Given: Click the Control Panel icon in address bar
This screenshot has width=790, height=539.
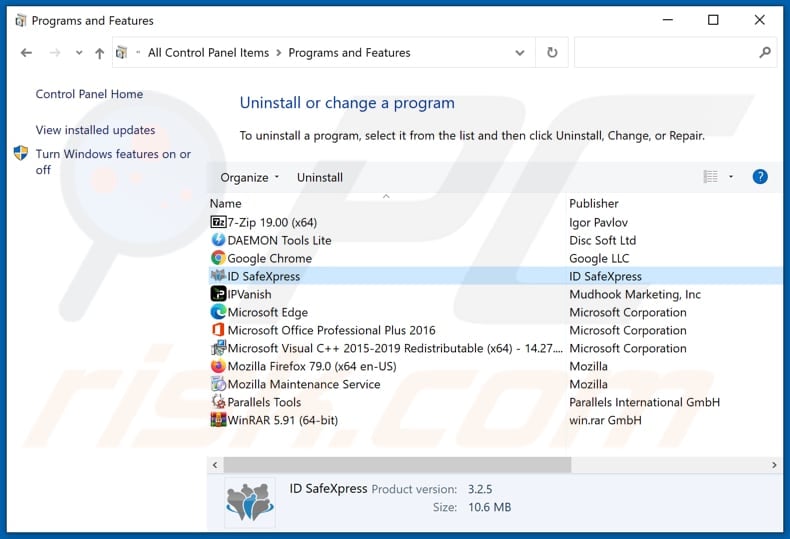Looking at the screenshot, I should (121, 52).
